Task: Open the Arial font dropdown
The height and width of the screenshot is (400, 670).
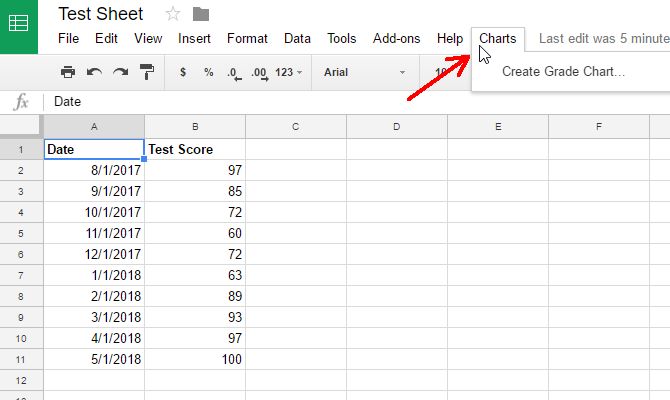Action: pyautogui.click(x=364, y=72)
